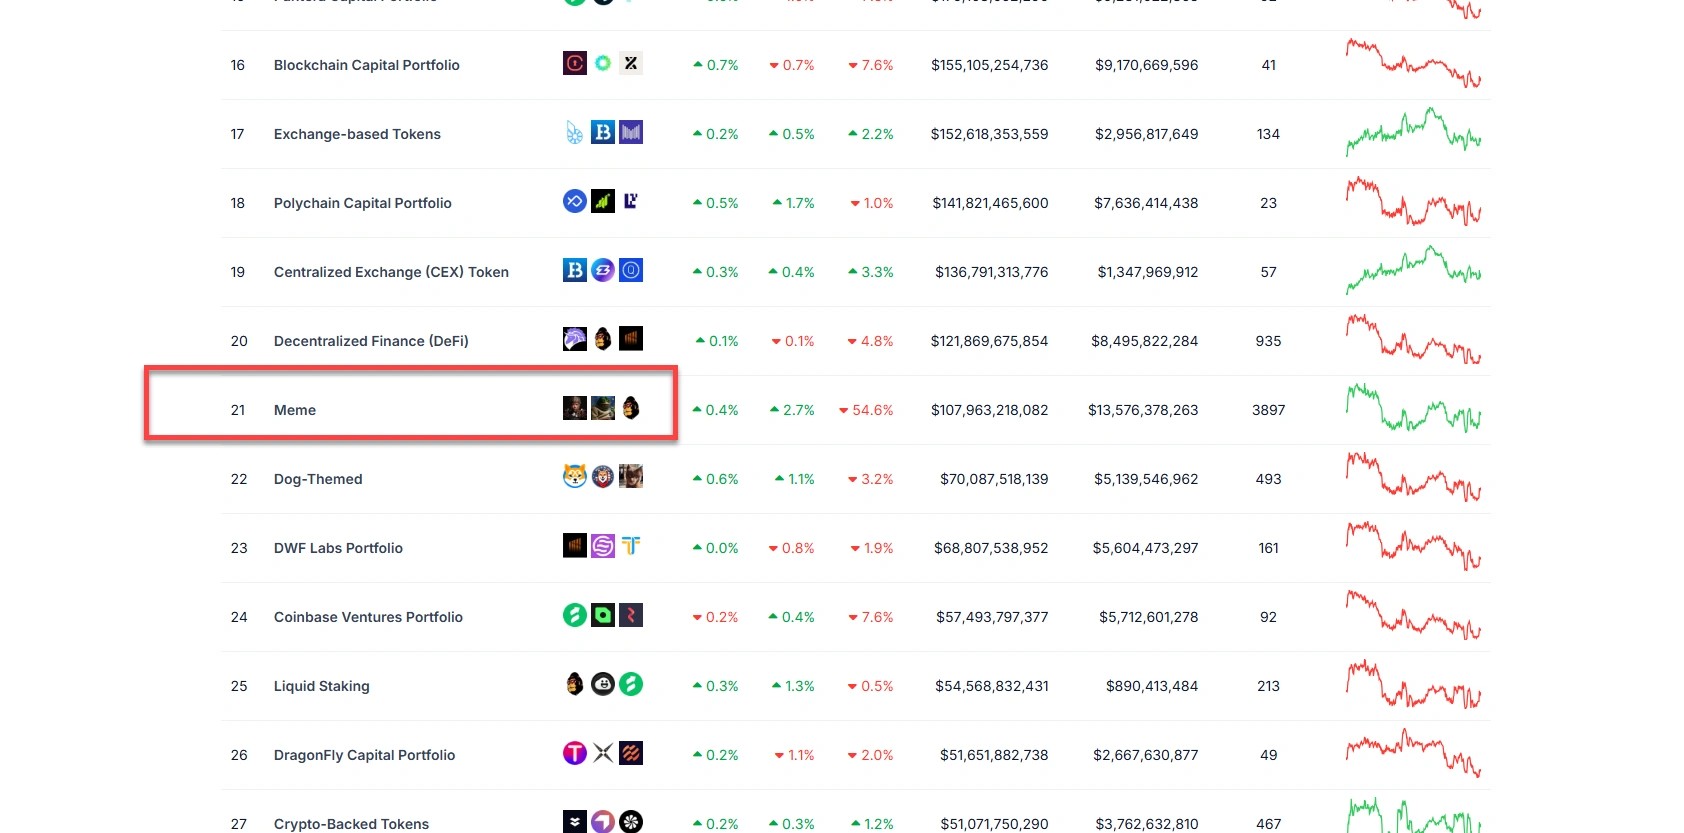
Task: Click the Meme row 7-day sparkline chart
Action: click(1413, 408)
